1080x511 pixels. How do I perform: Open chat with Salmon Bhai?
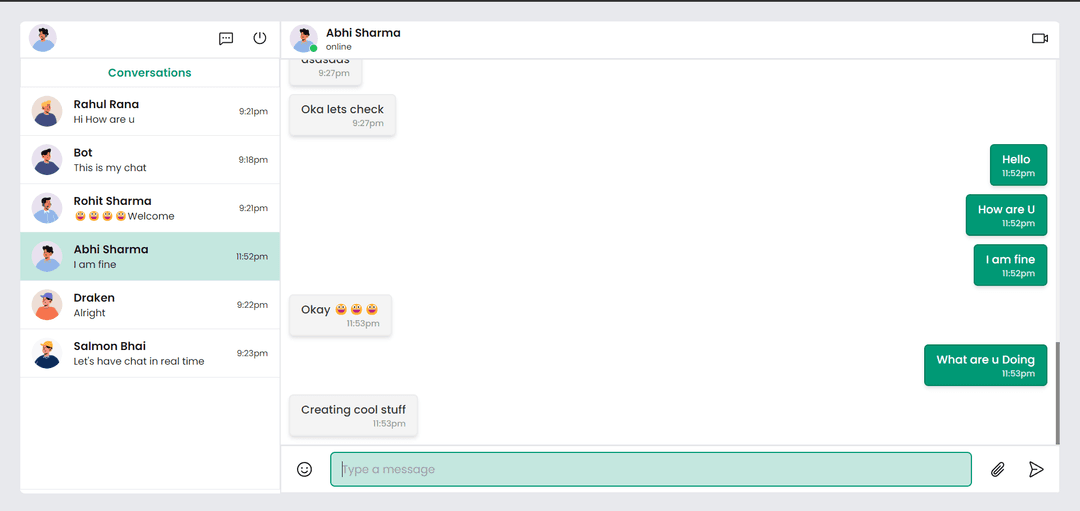(x=150, y=353)
